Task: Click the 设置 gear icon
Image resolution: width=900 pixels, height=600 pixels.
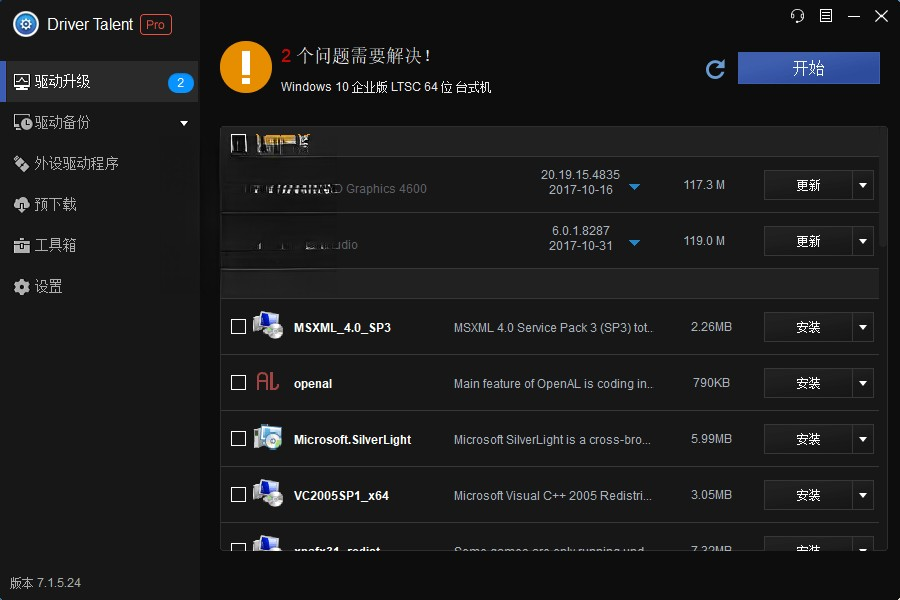Action: tap(21, 287)
